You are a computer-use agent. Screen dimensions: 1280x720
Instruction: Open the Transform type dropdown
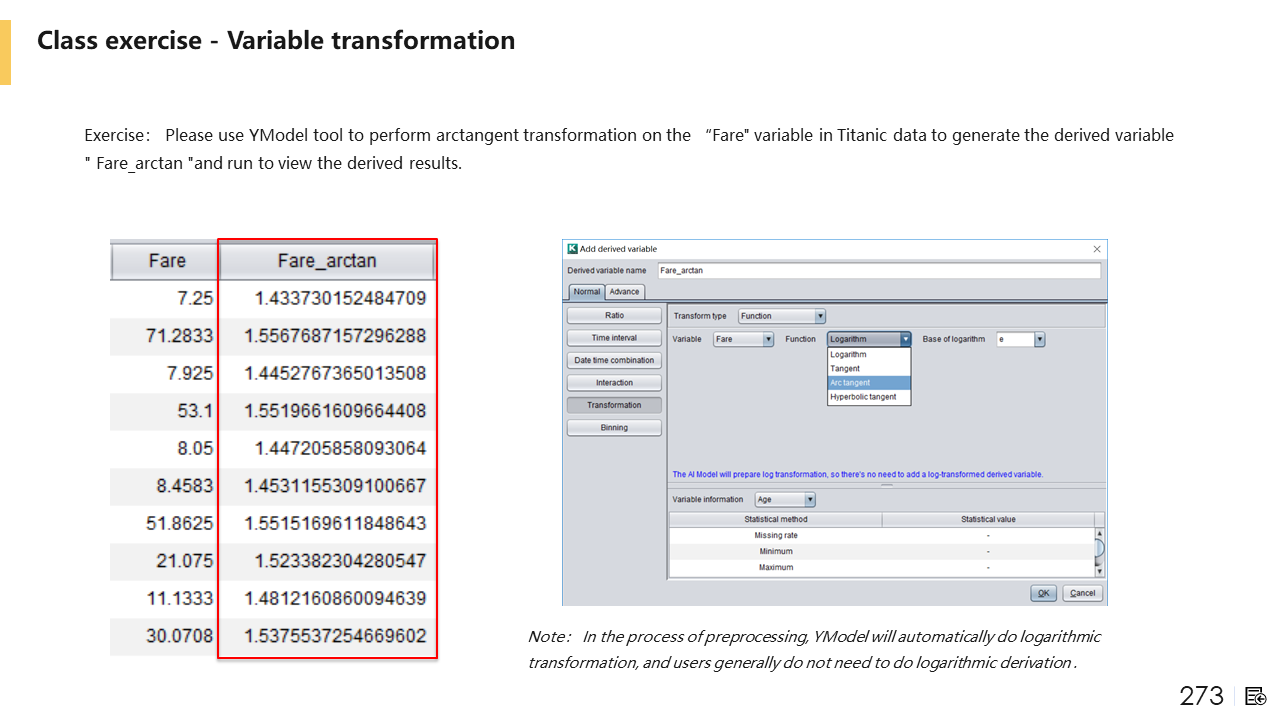tap(820, 316)
